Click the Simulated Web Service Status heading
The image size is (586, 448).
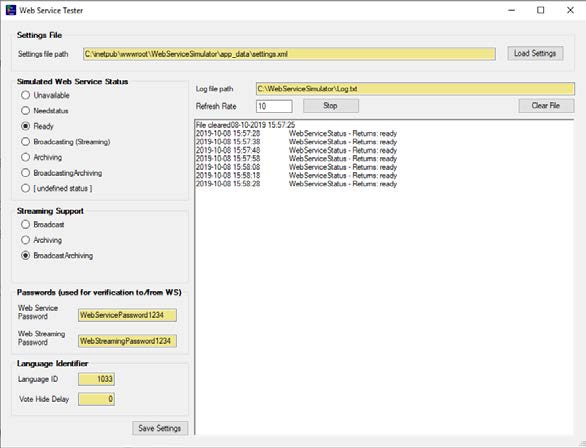pyautogui.click(x=73, y=81)
